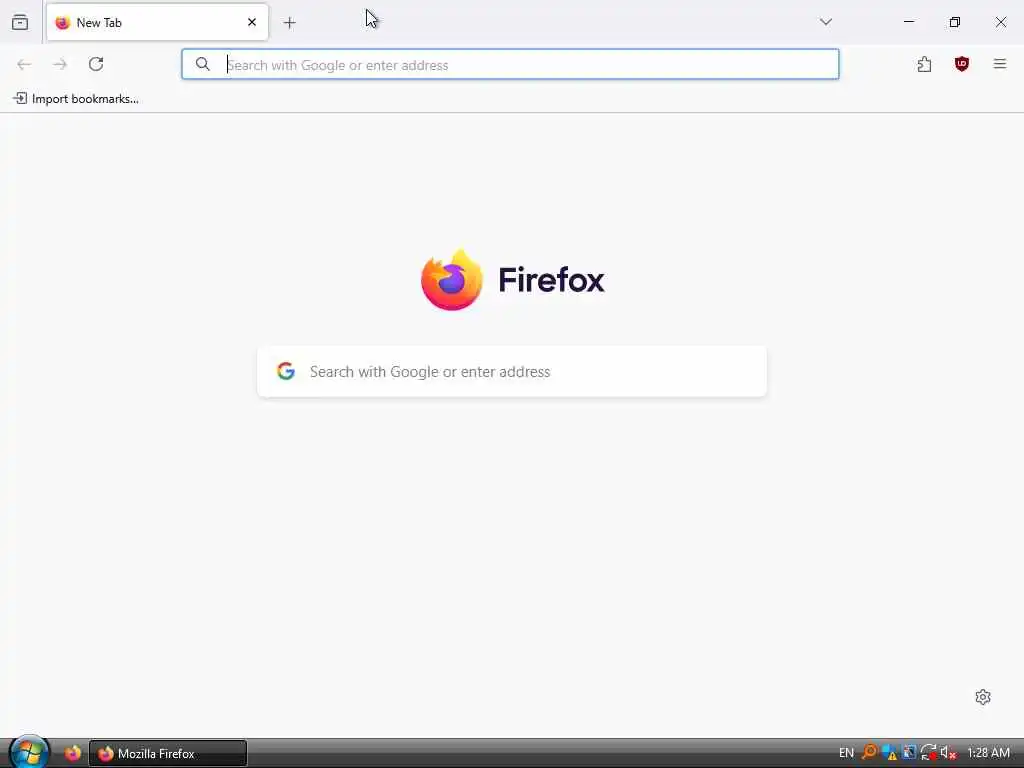
Task: Click the magnifier icon in the address bar
Action: pos(203,64)
